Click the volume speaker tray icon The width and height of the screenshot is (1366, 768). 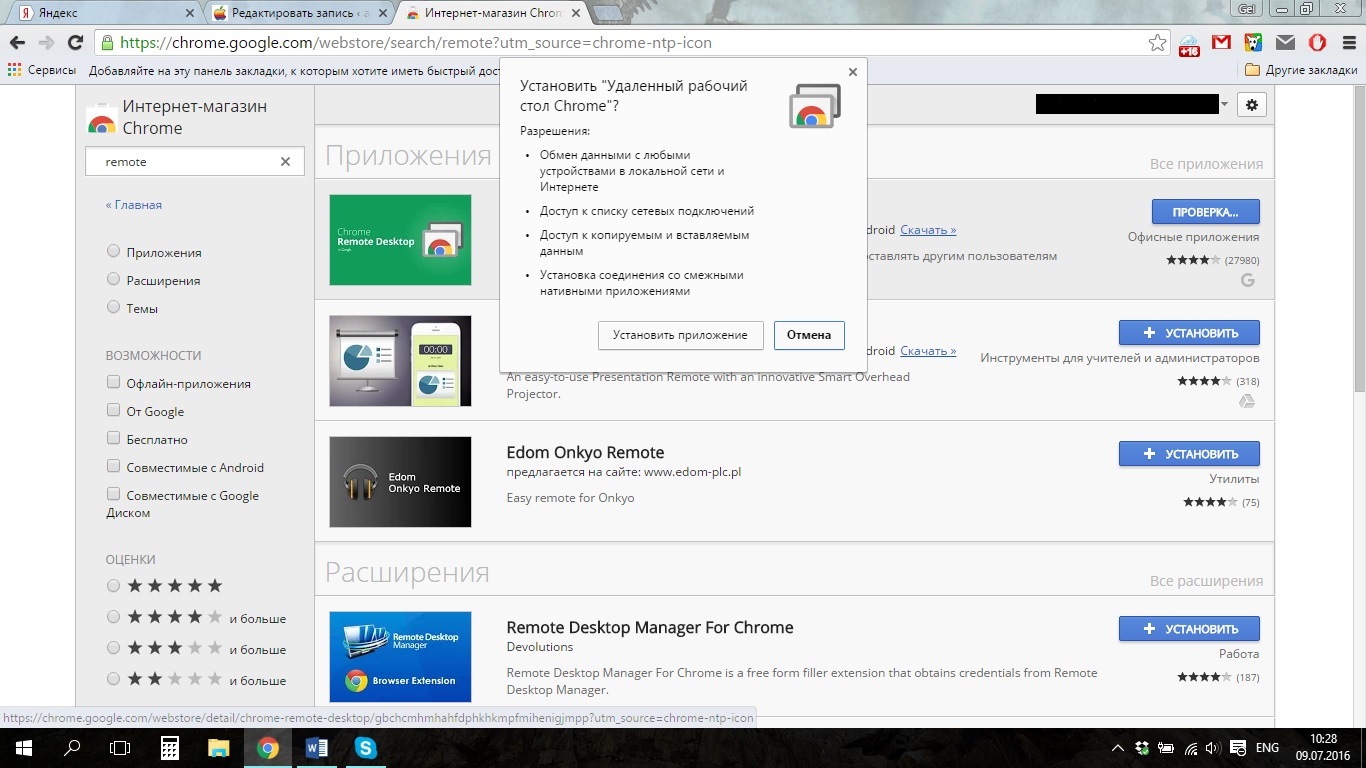pyautogui.click(x=1212, y=748)
